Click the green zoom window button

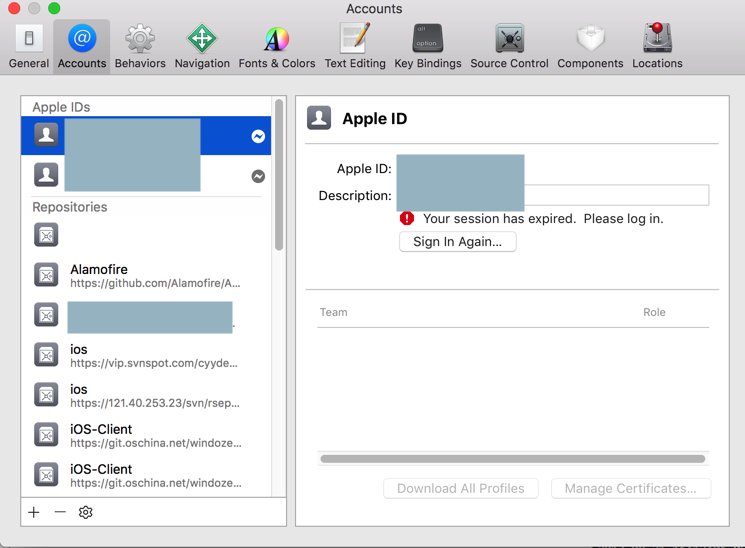pyautogui.click(x=54, y=8)
